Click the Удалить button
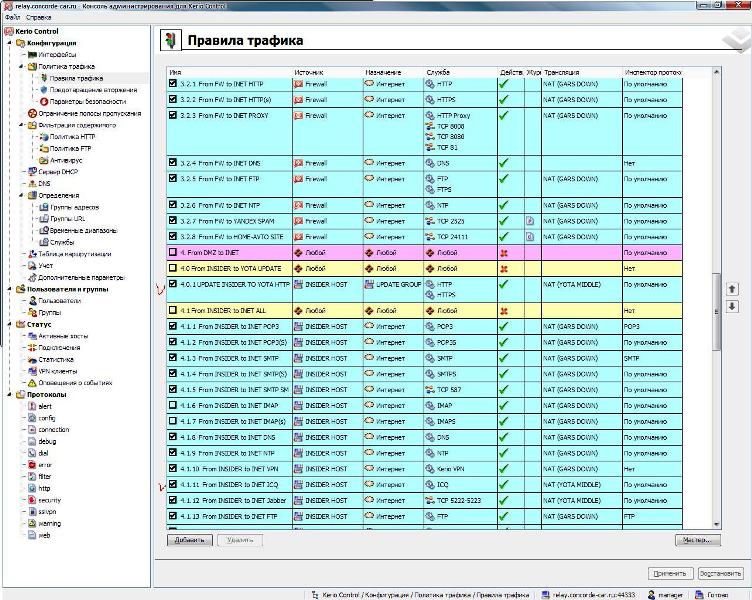The width and height of the screenshot is (752, 600). click(240, 540)
